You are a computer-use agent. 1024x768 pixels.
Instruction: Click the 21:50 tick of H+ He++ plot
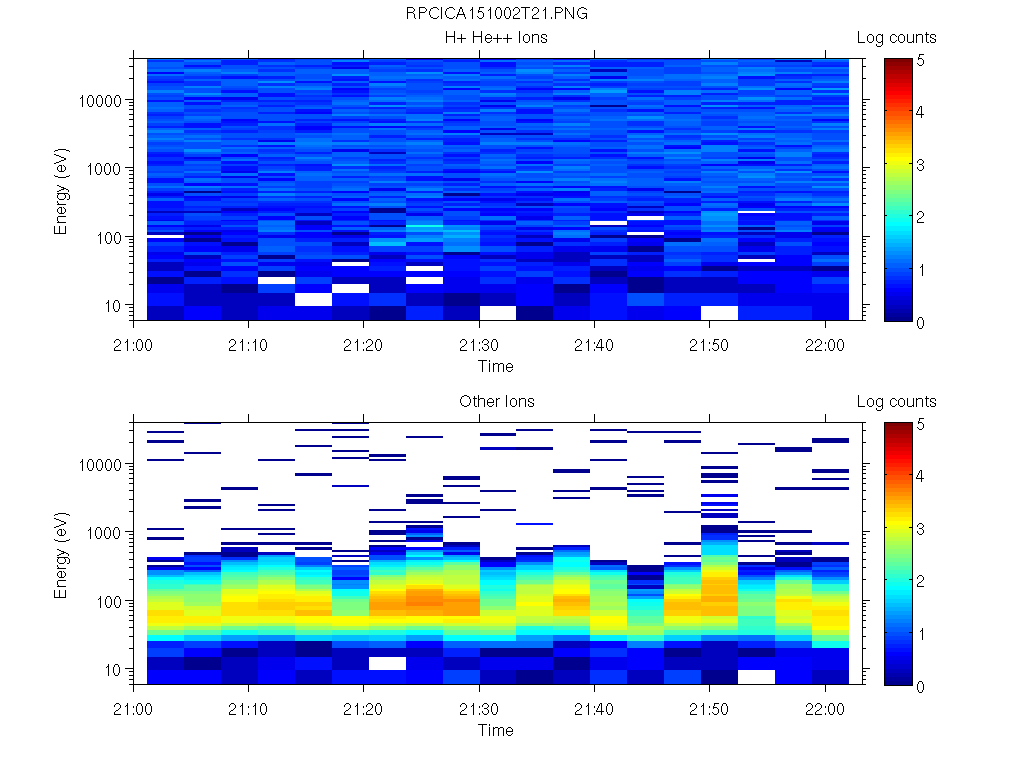(x=709, y=345)
